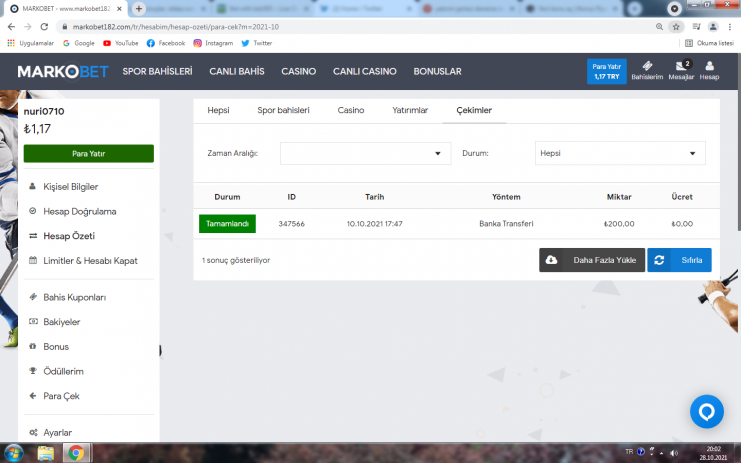Click the username nuri0710

click(44, 111)
